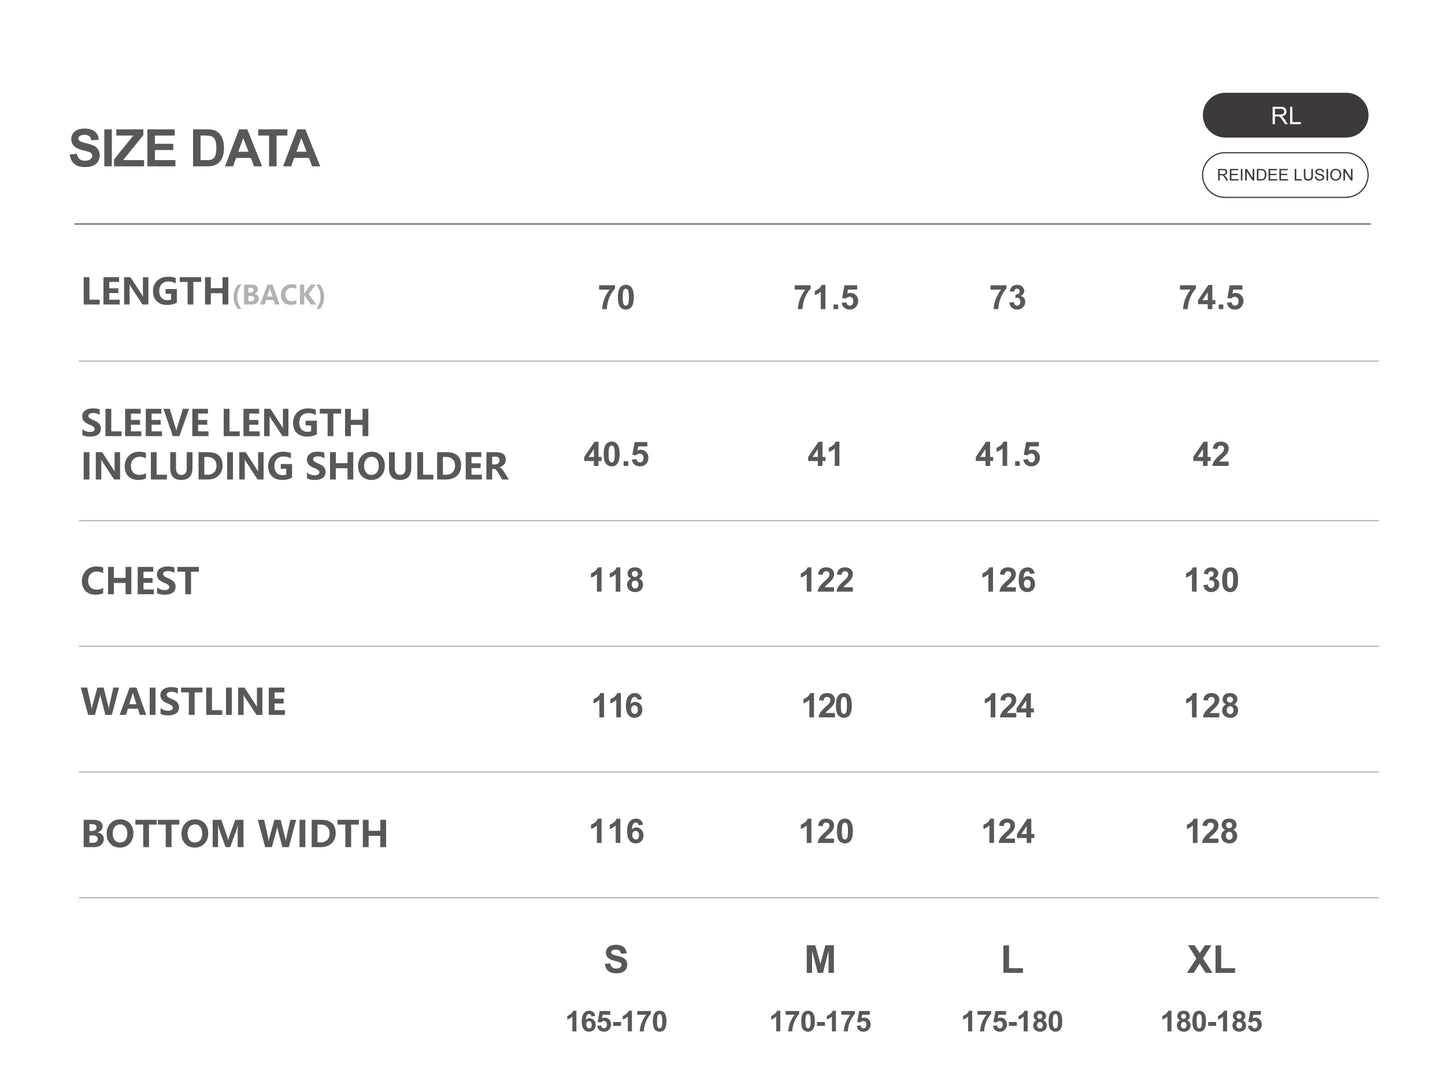Click the sleeve length value 40.5

point(616,455)
